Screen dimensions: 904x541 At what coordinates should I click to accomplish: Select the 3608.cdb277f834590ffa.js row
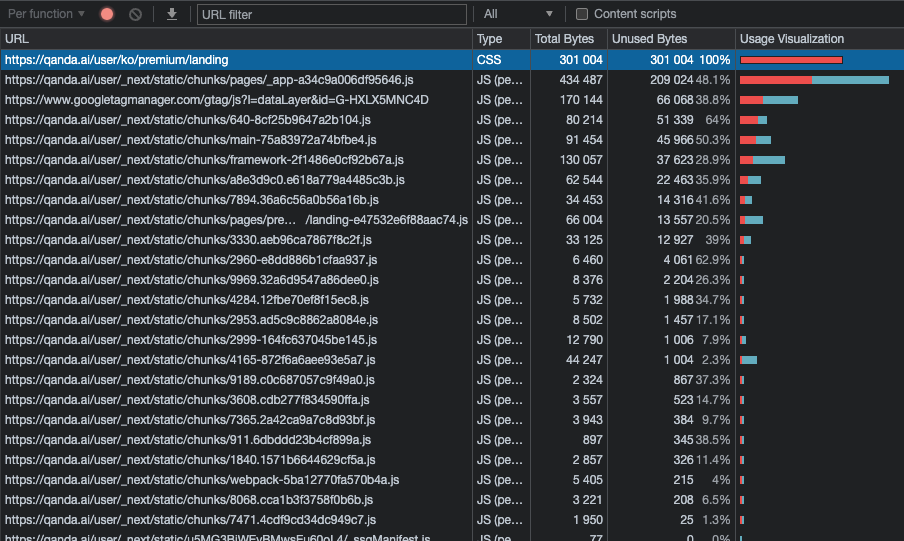pos(452,400)
